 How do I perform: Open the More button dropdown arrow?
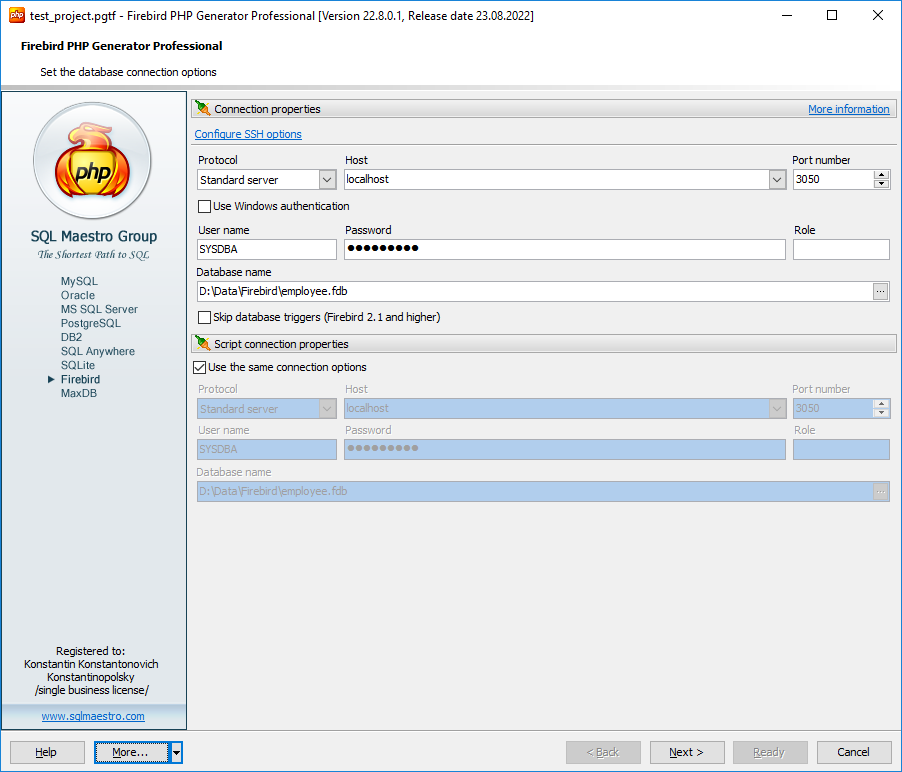pyautogui.click(x=176, y=752)
